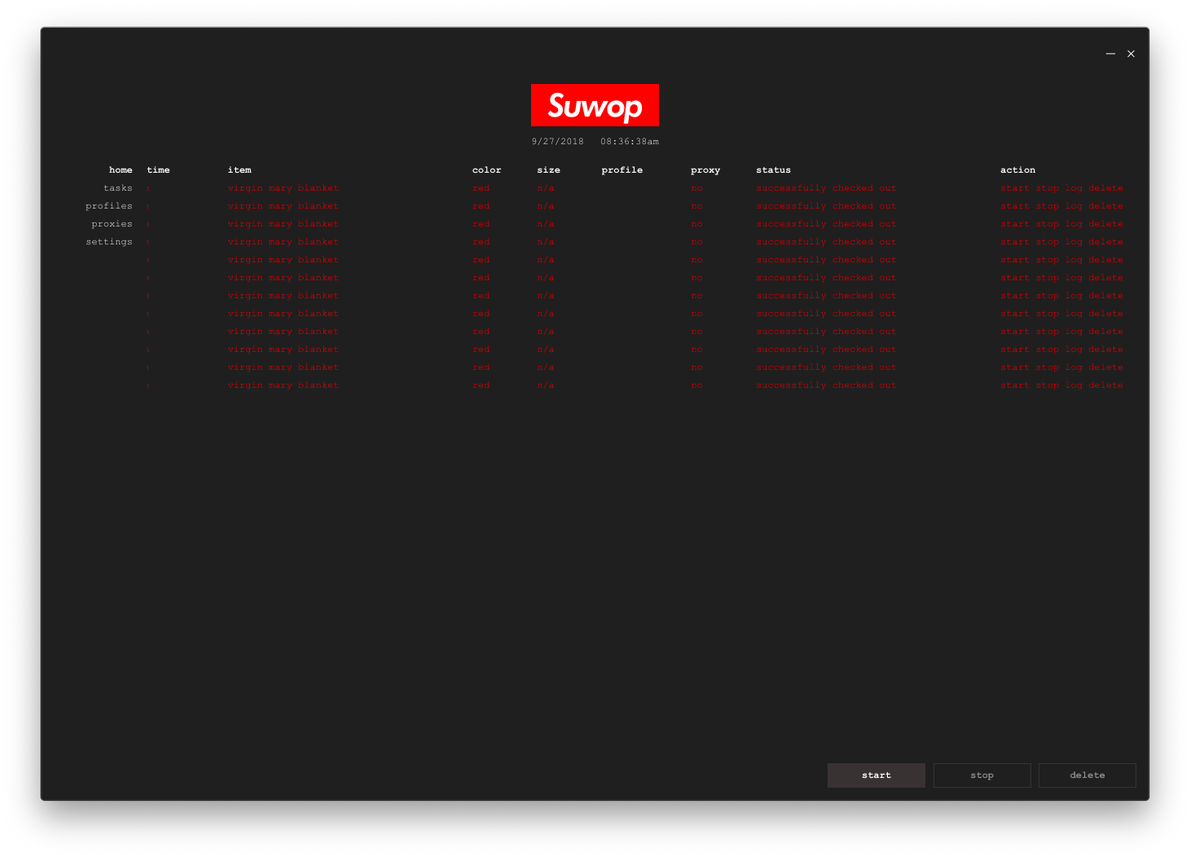Select first virgin mary blanket item

tap(283, 188)
